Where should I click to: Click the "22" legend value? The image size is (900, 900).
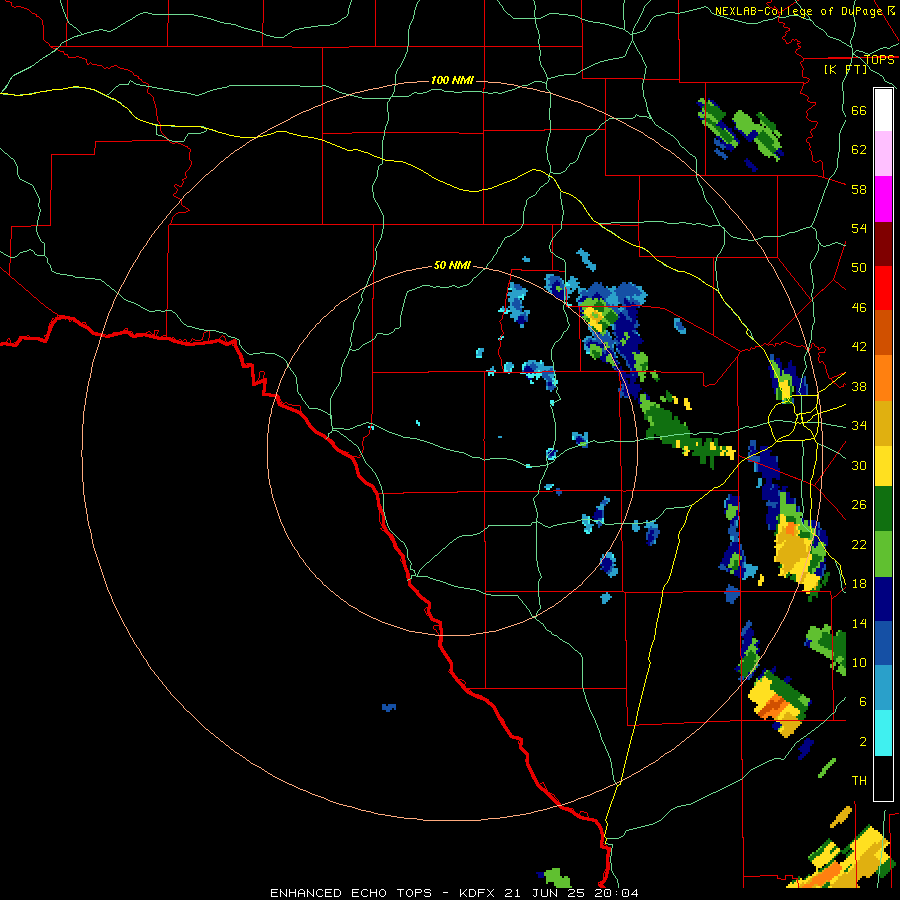[x=859, y=544]
